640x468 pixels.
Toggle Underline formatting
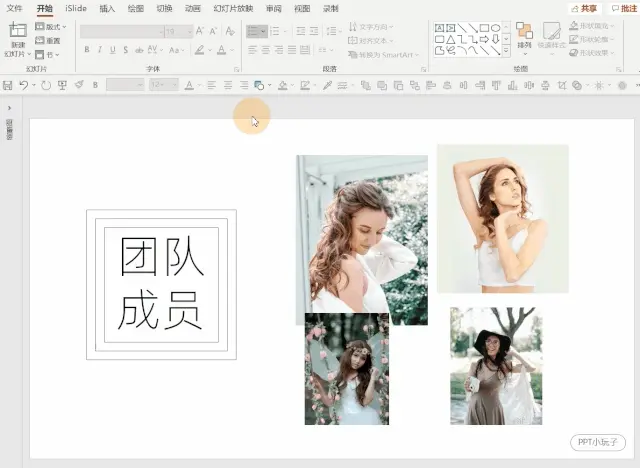click(x=113, y=50)
